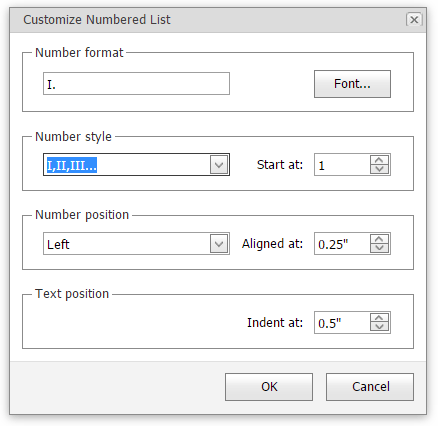Screen dimensions: 438x426
Task: Decrease the Indent at value
Action: coord(379,327)
